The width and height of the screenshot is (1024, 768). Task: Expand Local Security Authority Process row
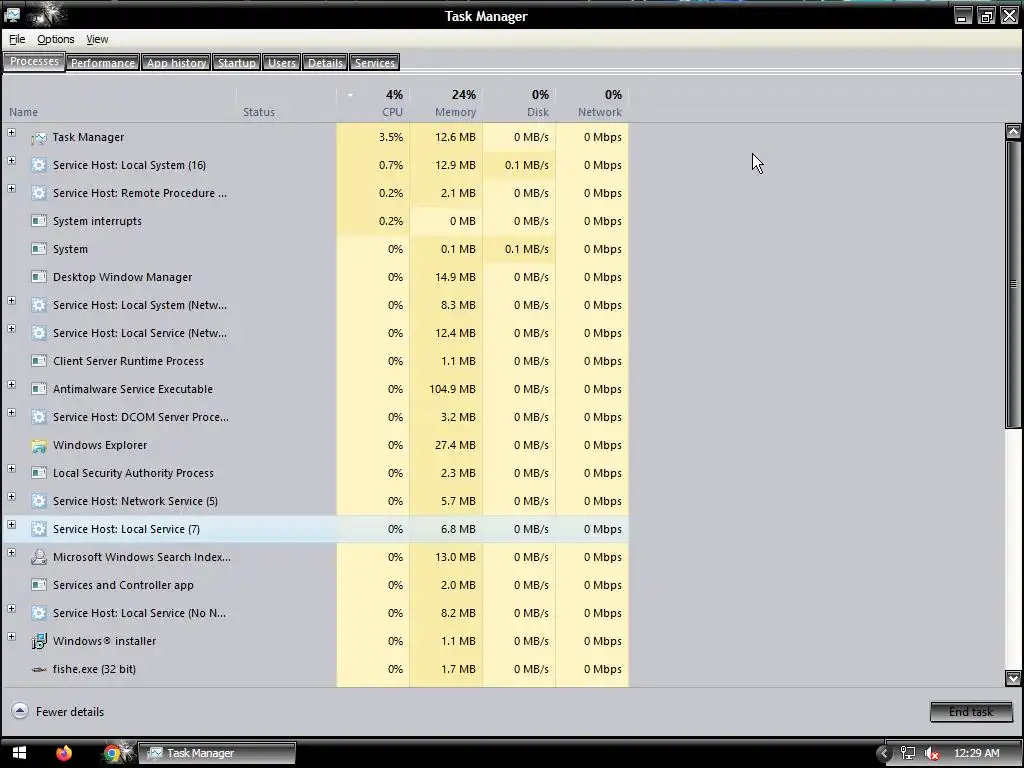[12, 469]
